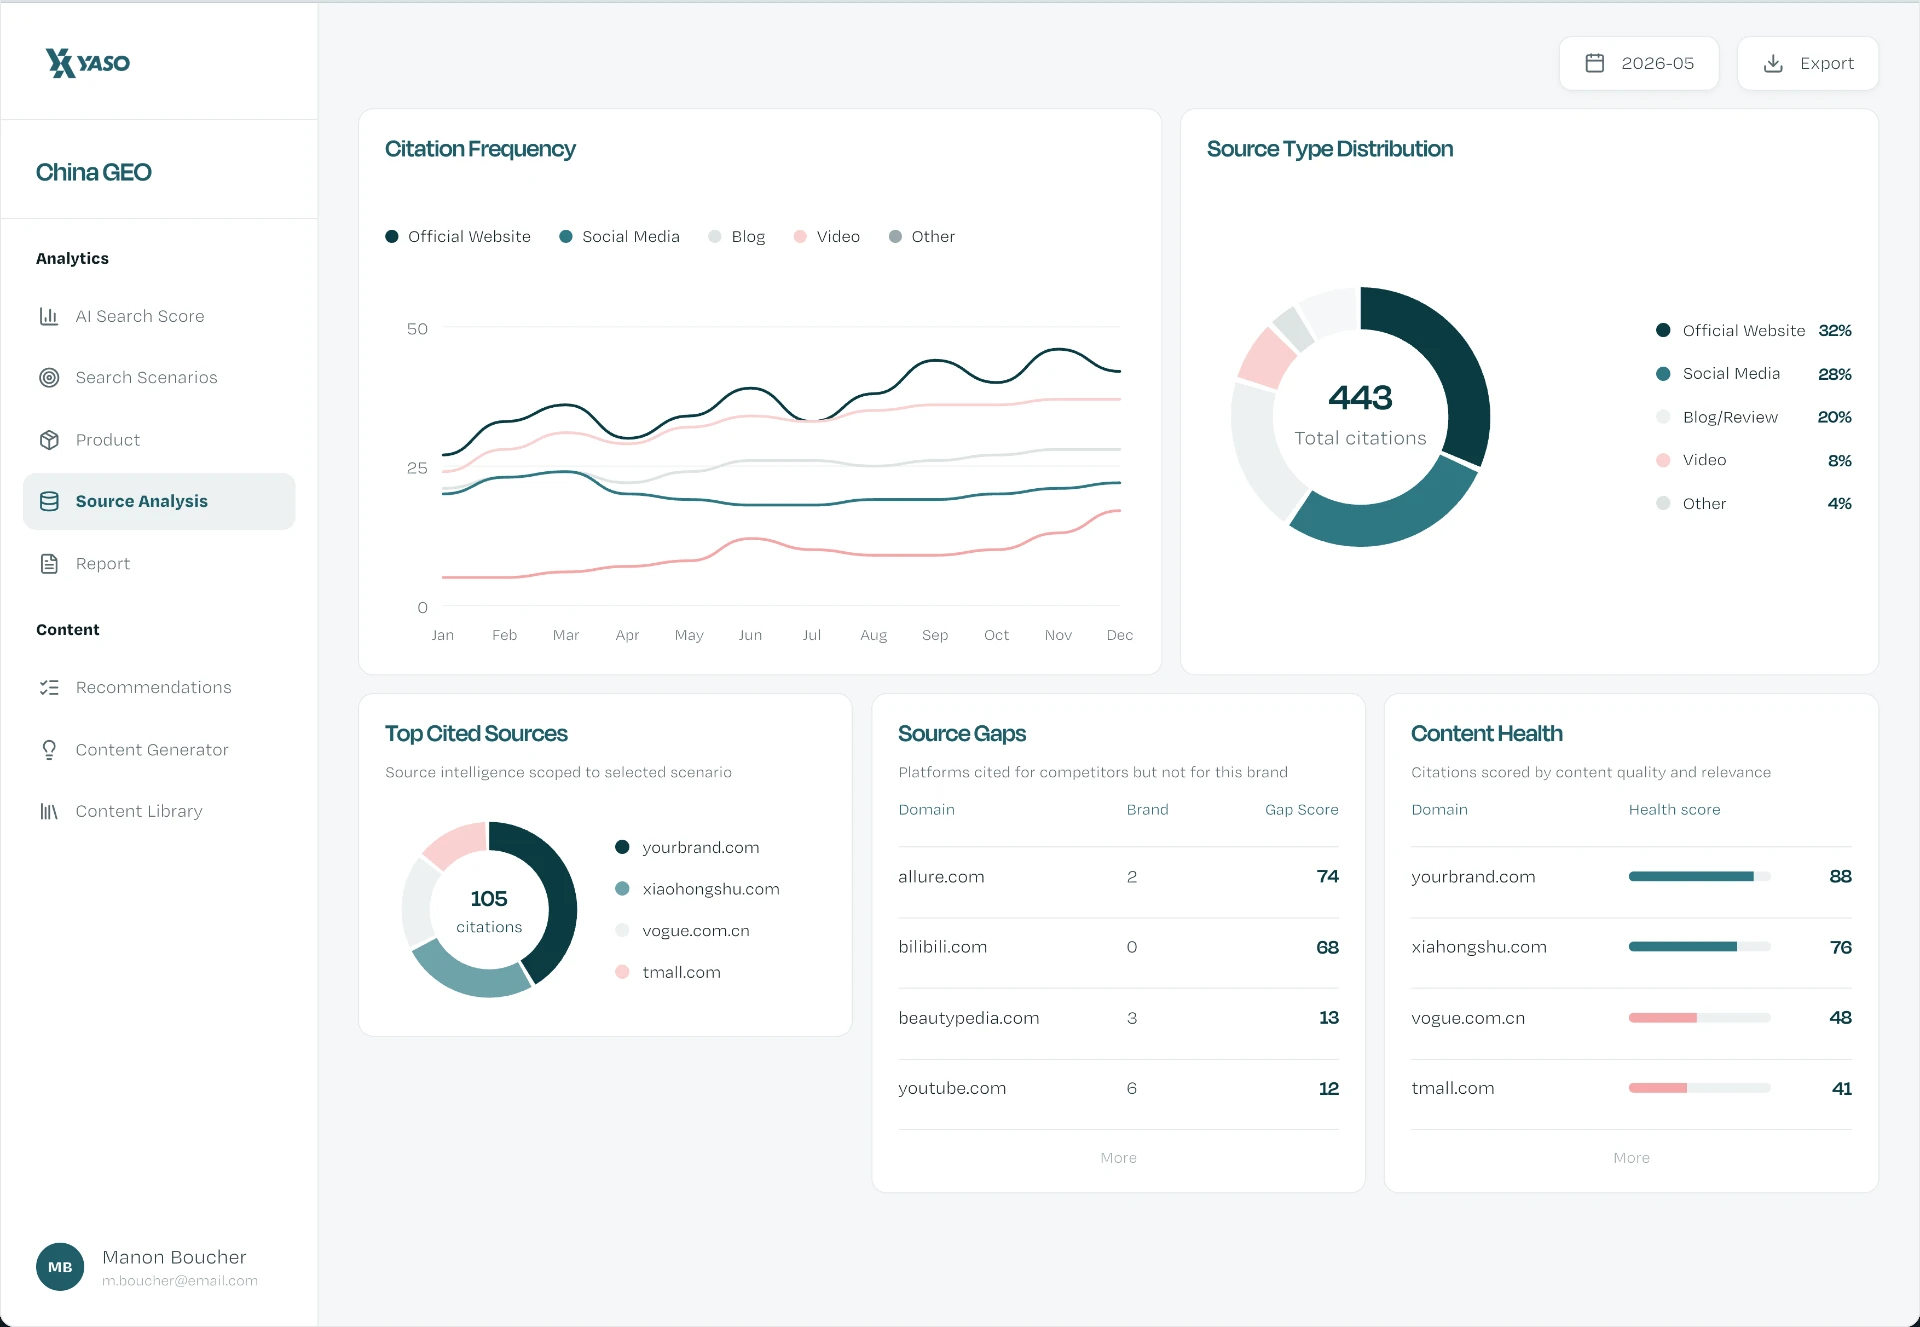Click the 443 Total citations donut center
Image resolution: width=1920 pixels, height=1327 pixels.
tap(1360, 416)
